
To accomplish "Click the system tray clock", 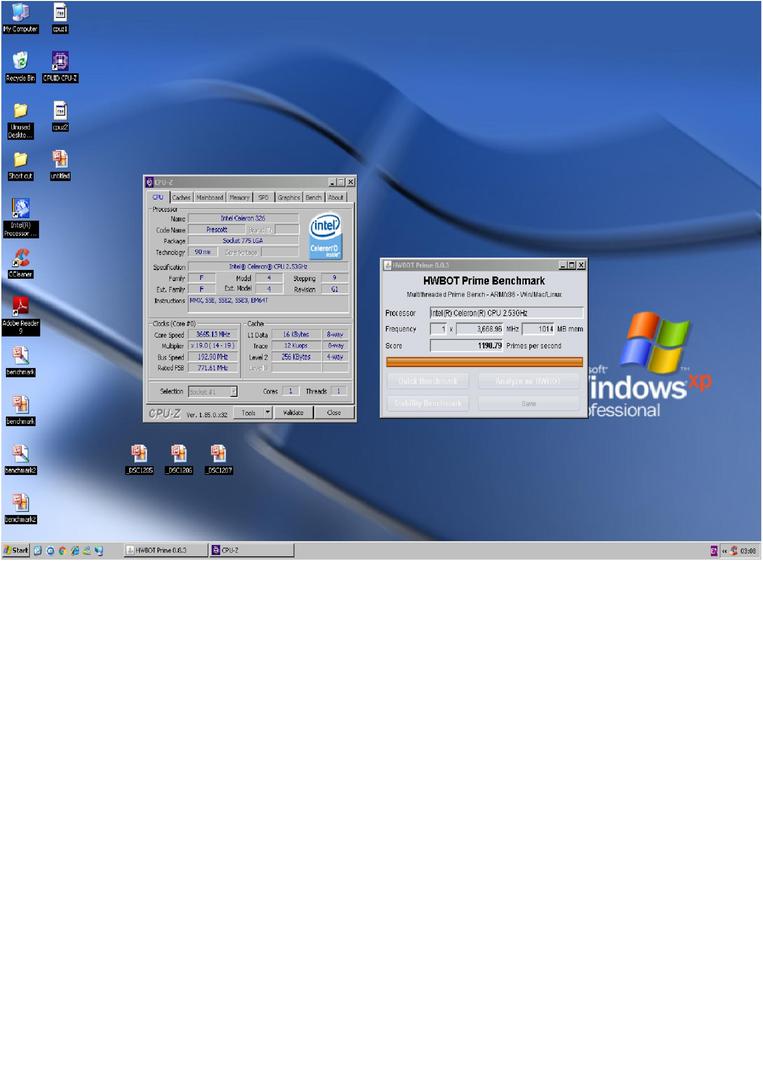I will (x=749, y=551).
